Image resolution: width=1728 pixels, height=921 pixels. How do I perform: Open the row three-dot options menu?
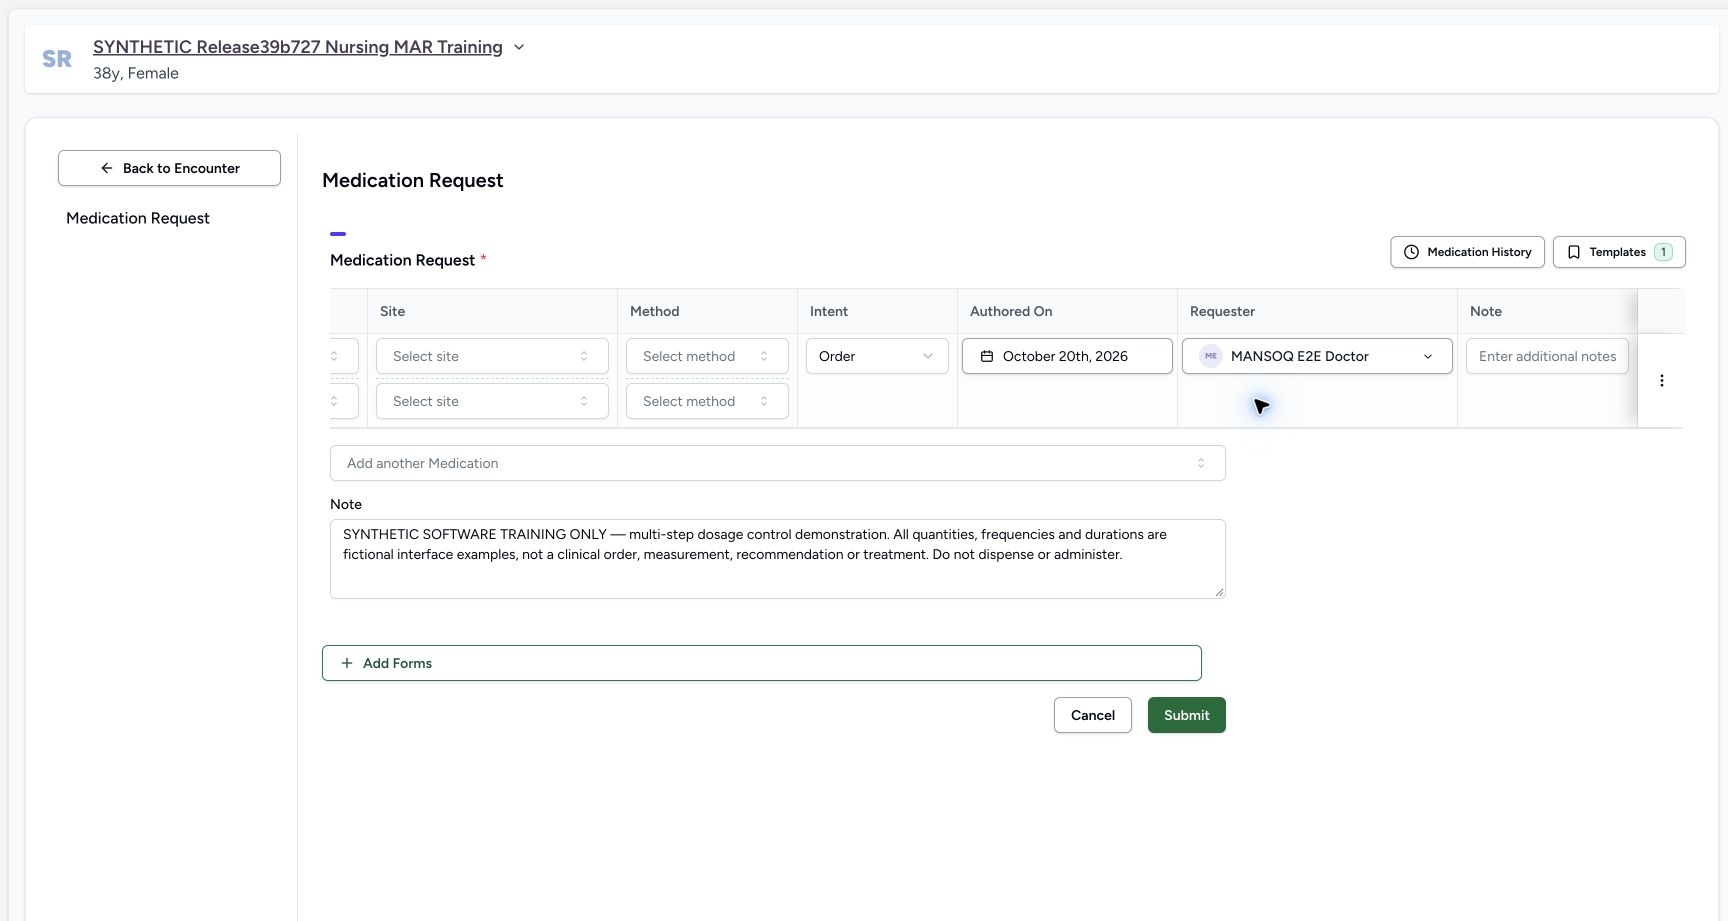point(1662,380)
